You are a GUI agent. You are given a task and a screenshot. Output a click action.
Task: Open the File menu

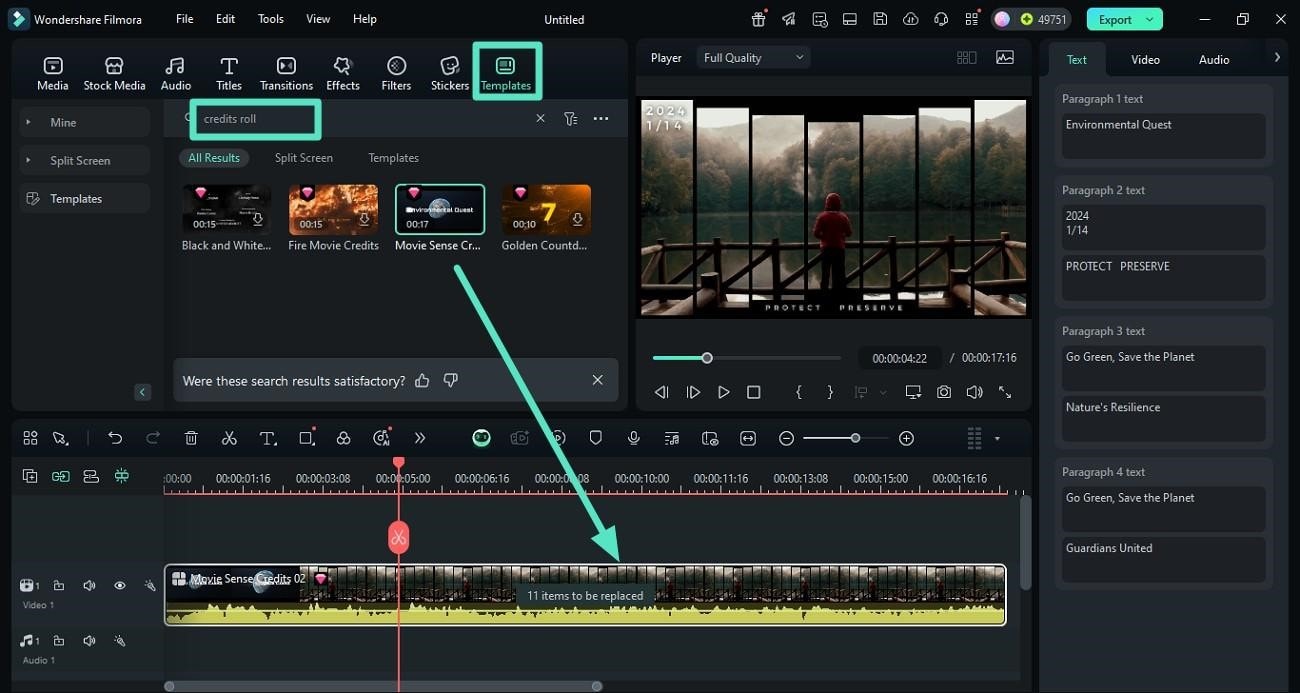(185, 19)
